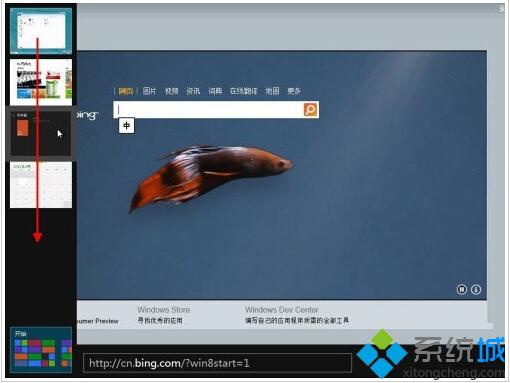Image resolution: width=510 pixels, height=383 pixels.
Task: Select the 视频 videos tab on Bing
Action: click(171, 91)
